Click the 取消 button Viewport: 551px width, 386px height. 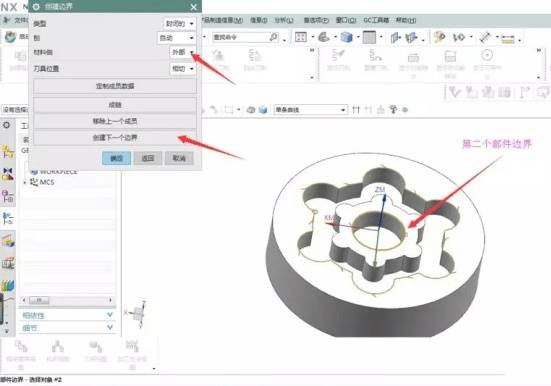point(179,158)
